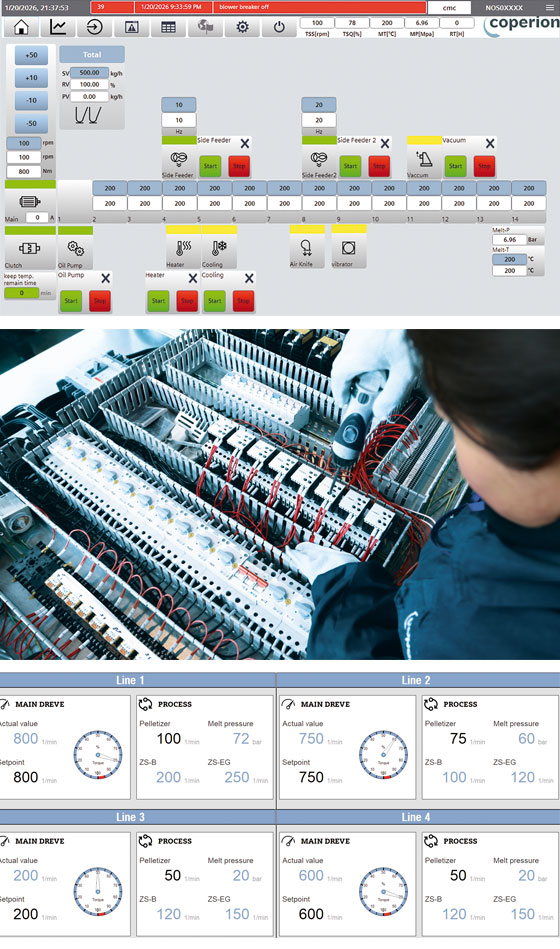This screenshot has width=560, height=949.
Task: Click the Melt-T 200 °C setpoint
Action: pyautogui.click(x=510, y=259)
